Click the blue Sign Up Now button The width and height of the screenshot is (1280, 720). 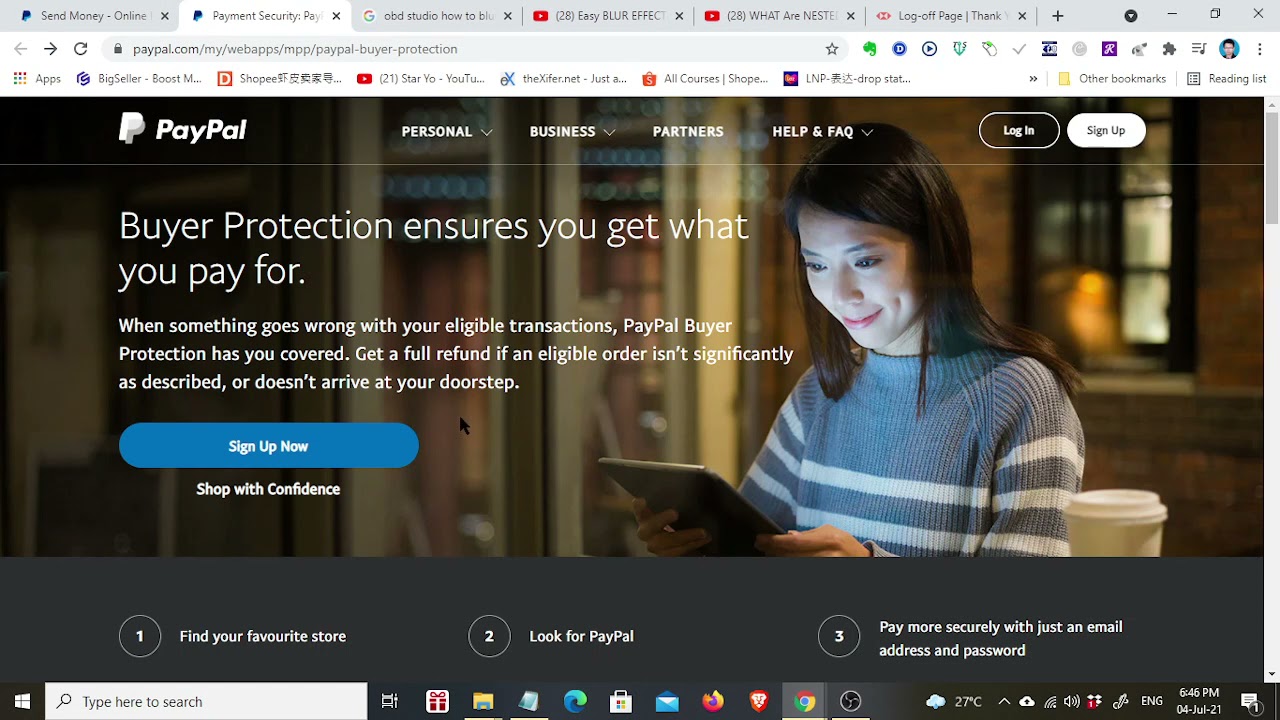268,446
